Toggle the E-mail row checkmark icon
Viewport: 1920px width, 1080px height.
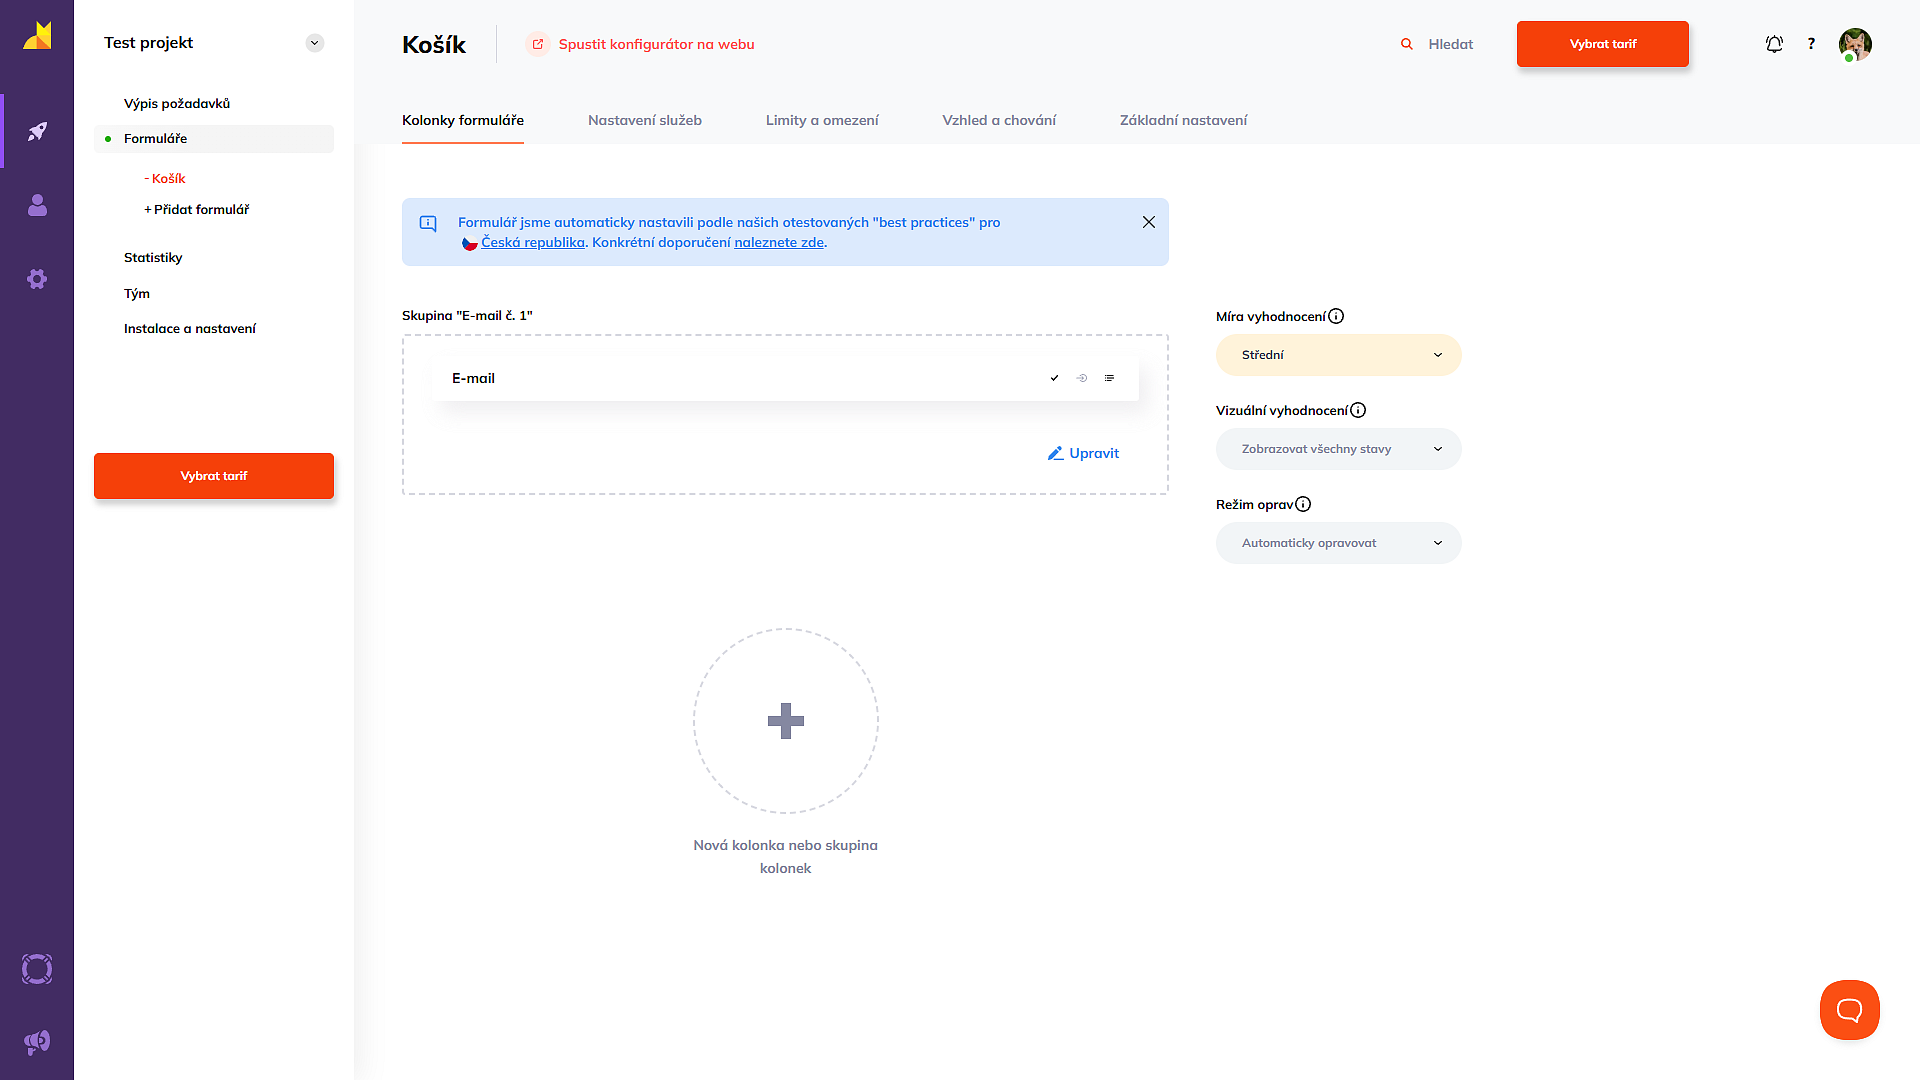pyautogui.click(x=1054, y=378)
